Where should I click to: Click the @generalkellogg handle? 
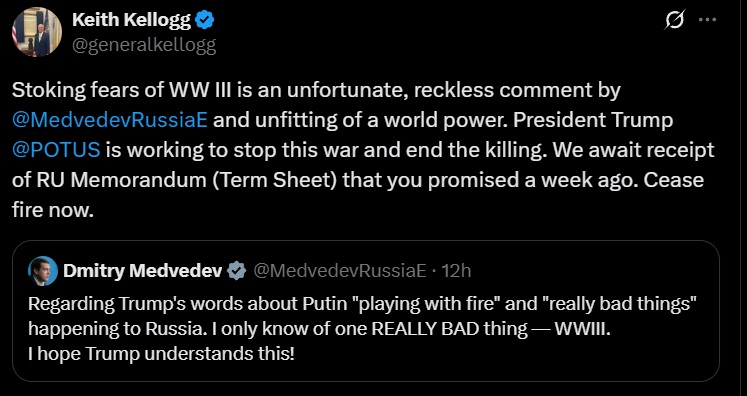[x=144, y=45]
